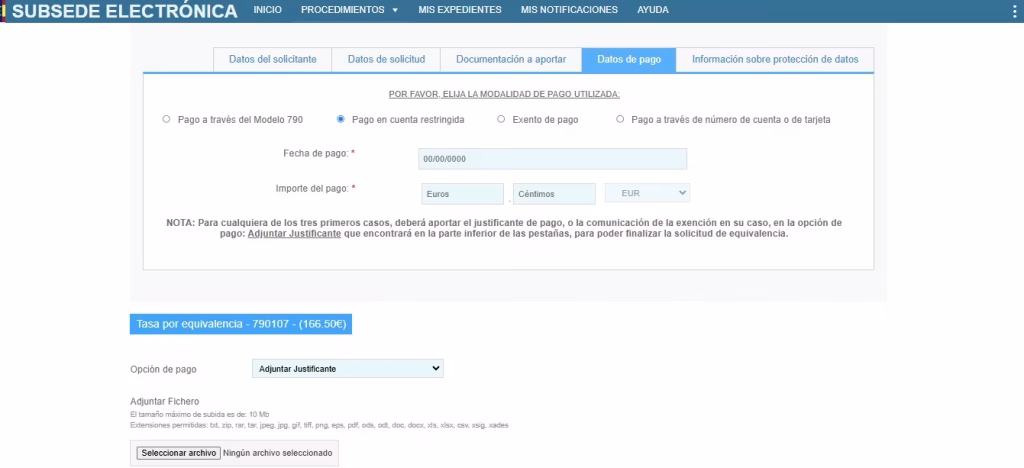Select Pago a través de número de cuenta o de tarjeta
This screenshot has width=1024, height=468.
620,119
